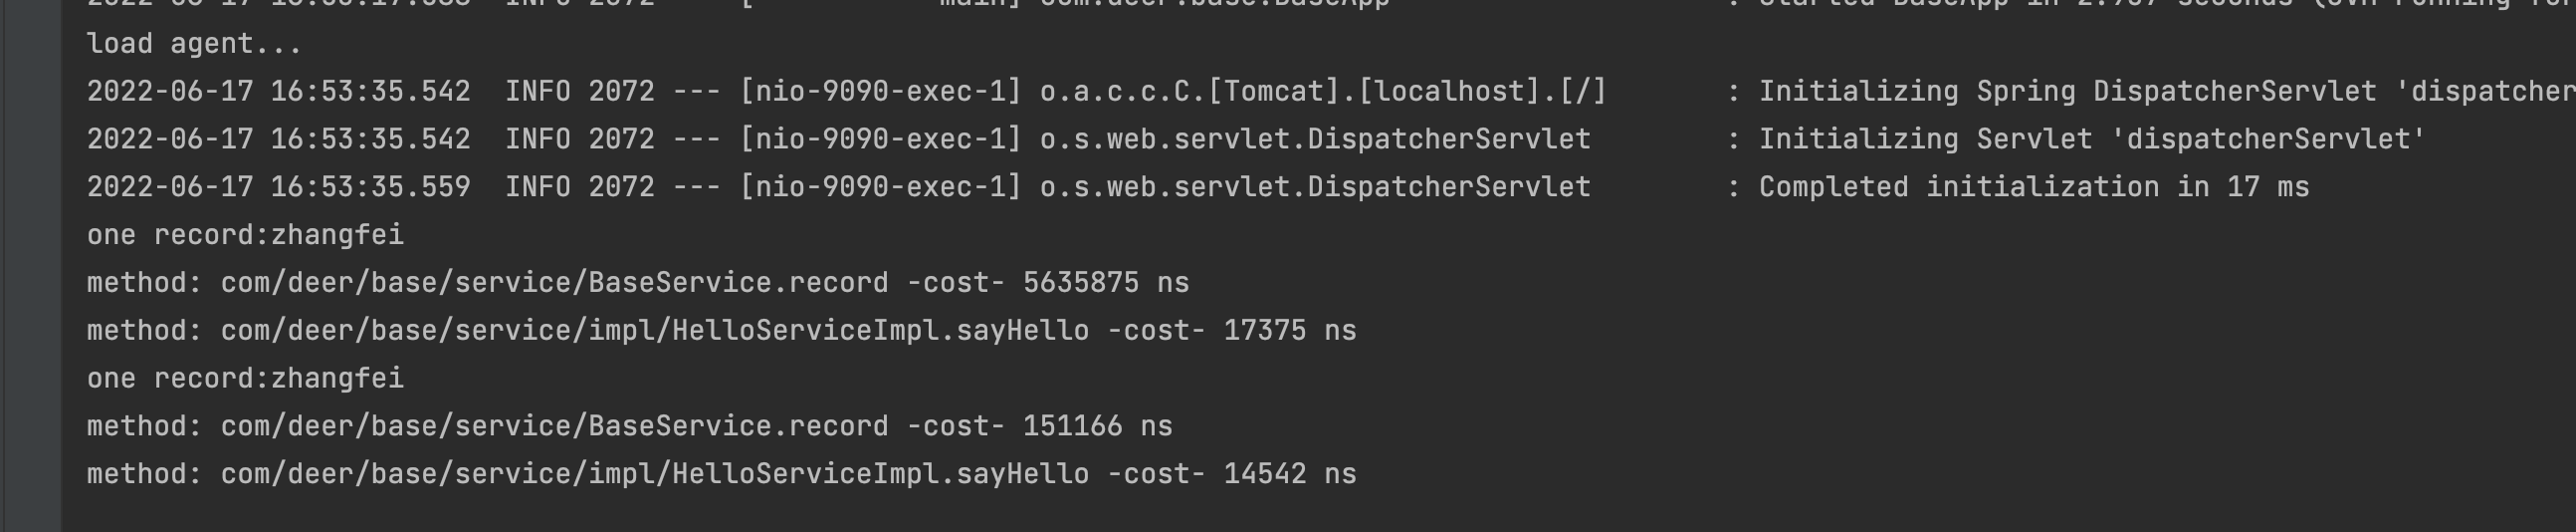
Task: Click the 16:53:35.559 timestamp
Action: (370, 187)
